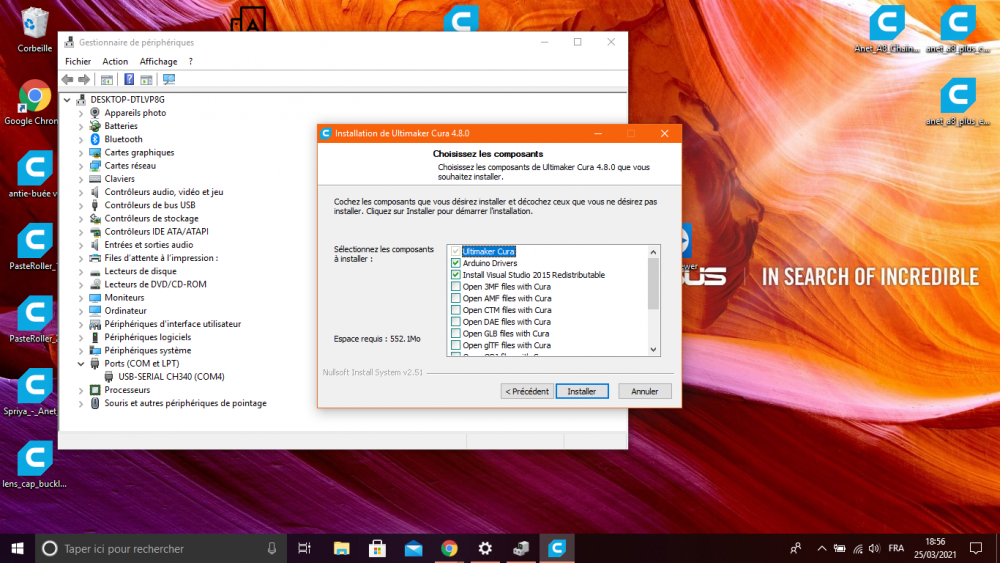Viewport: 1000px width, 563px height.
Task: Open Settings gear from the taskbar
Action: (x=485, y=548)
